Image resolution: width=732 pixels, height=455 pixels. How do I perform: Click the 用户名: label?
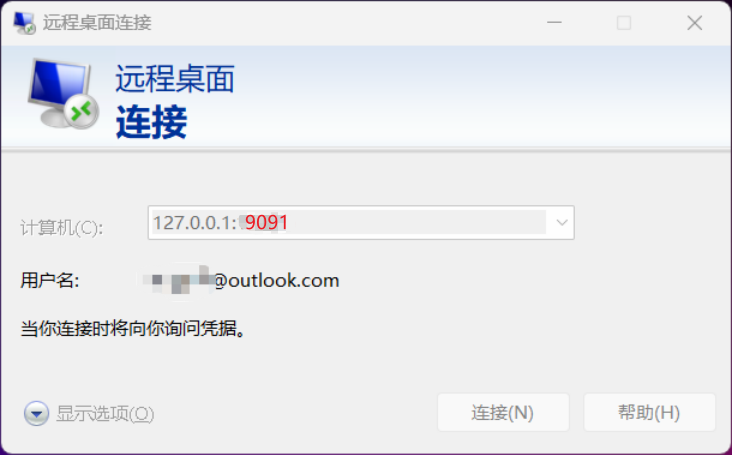click(49, 280)
